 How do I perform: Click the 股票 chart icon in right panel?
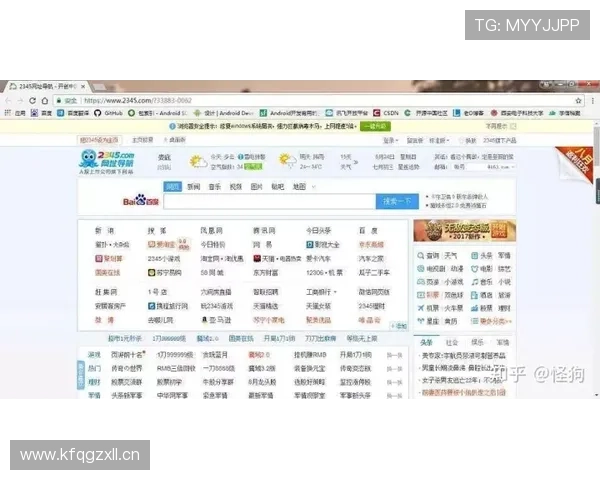[474, 308]
